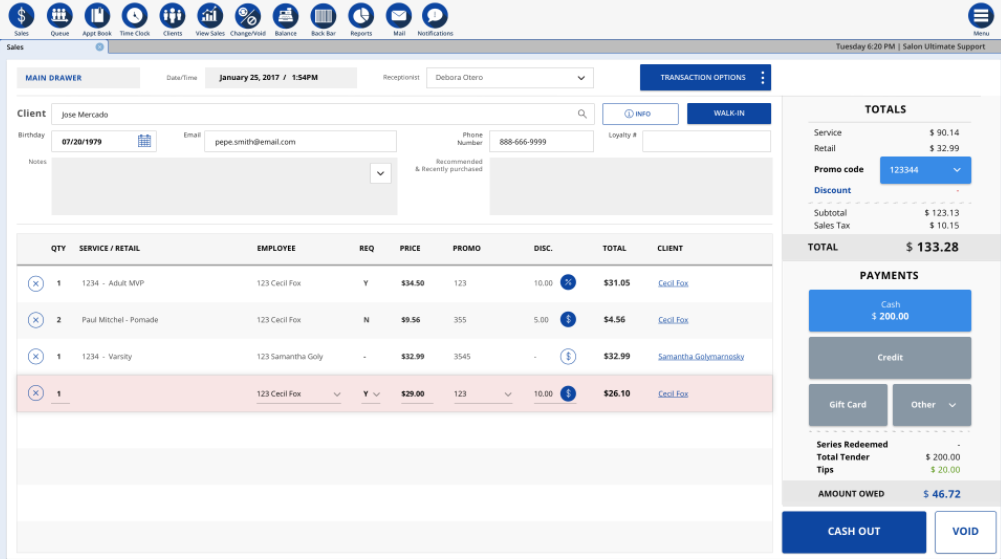Viewport: 1001px width, 559px height.
Task: Open Cecil Fox link in Pomade row
Action: (673, 320)
